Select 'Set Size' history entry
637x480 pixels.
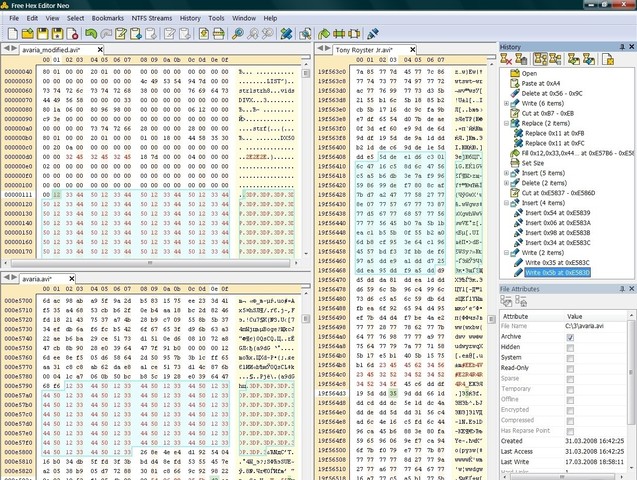tap(533, 163)
